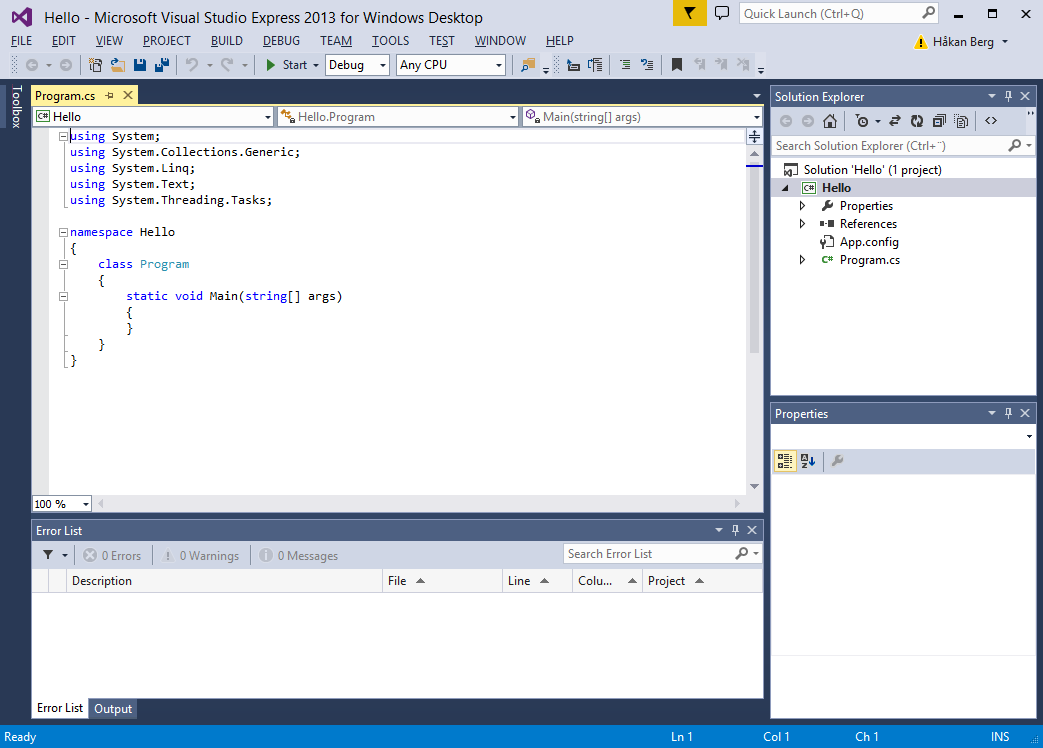Viewport: 1043px width, 748px height.
Task: Click the editor scroll down arrow
Action: 754,486
